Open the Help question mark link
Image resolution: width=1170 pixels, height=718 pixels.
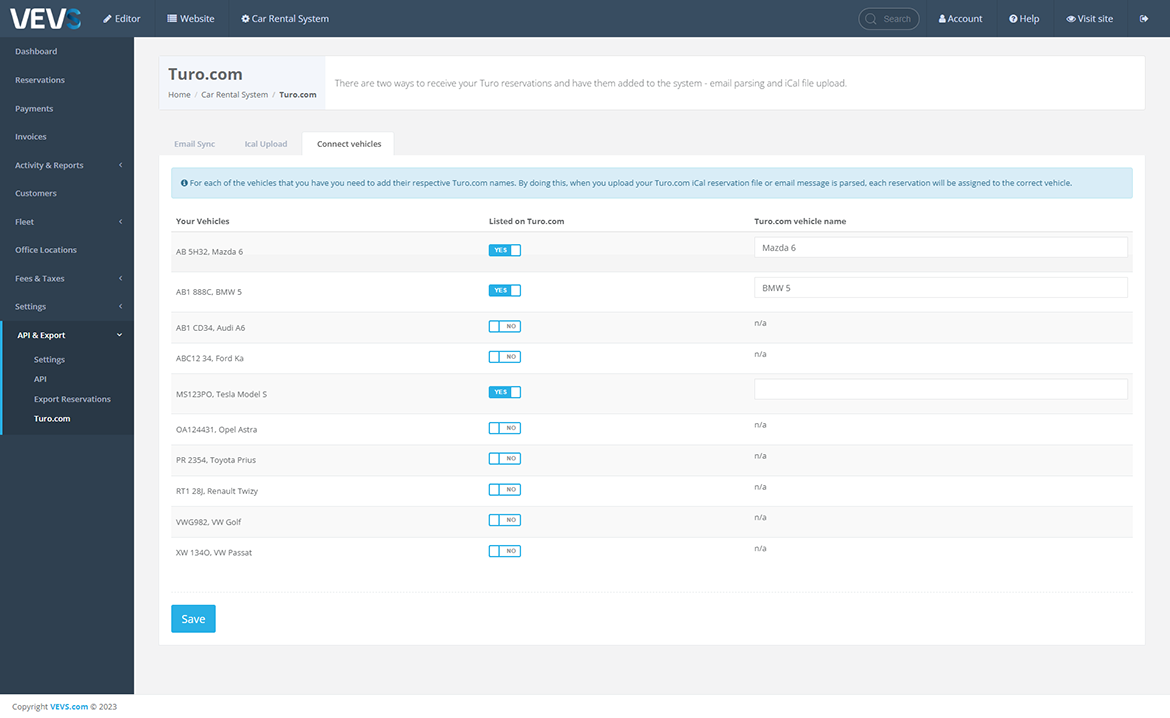[x=1024, y=19]
